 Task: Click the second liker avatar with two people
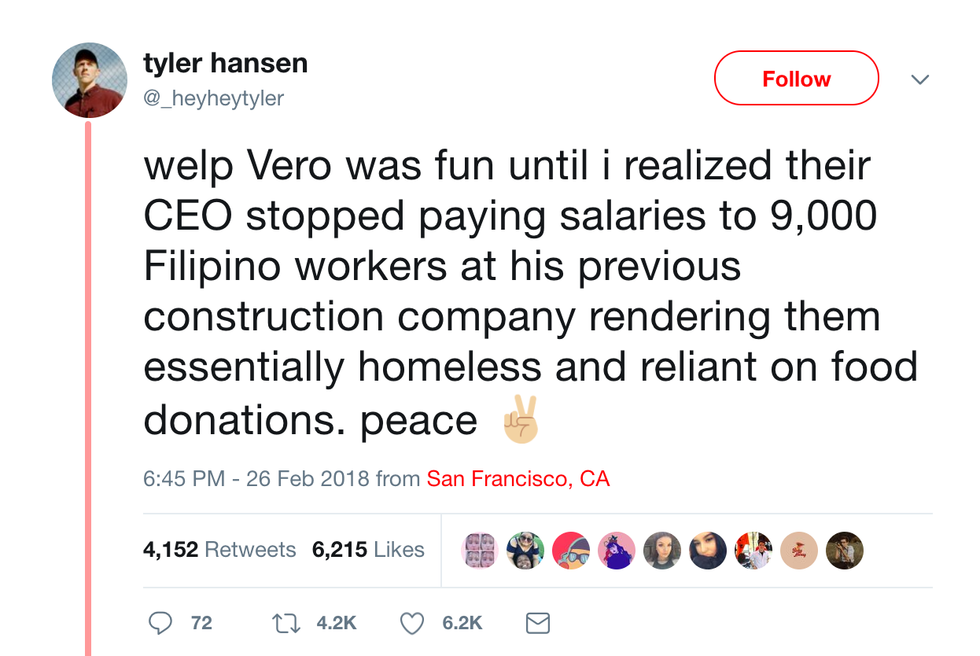[x=525, y=550]
